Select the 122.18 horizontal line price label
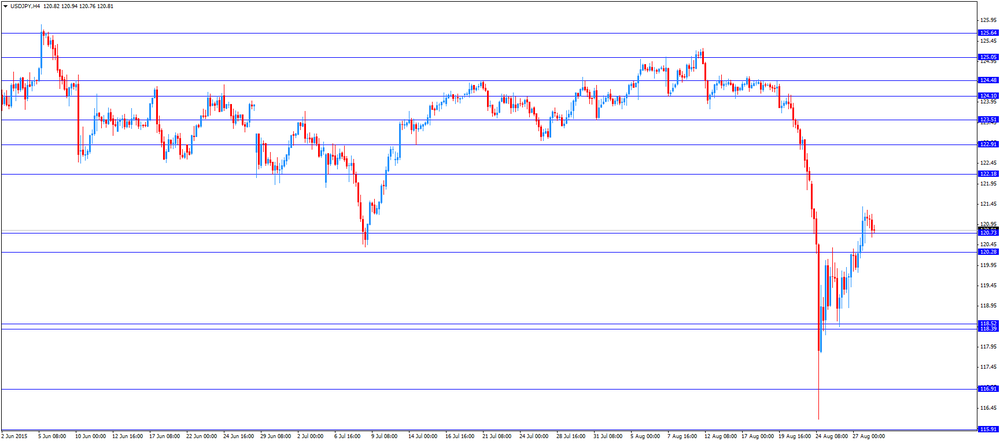Screen dimensions: 1000x441 click(x=988, y=174)
